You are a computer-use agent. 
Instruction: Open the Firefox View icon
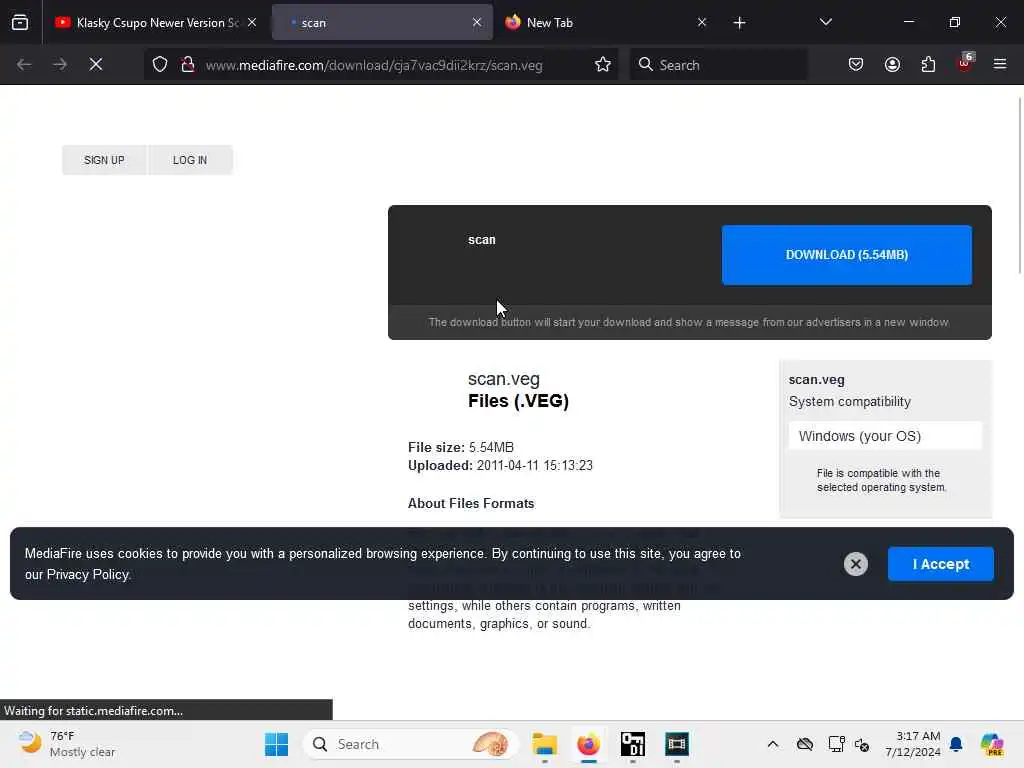point(20,22)
